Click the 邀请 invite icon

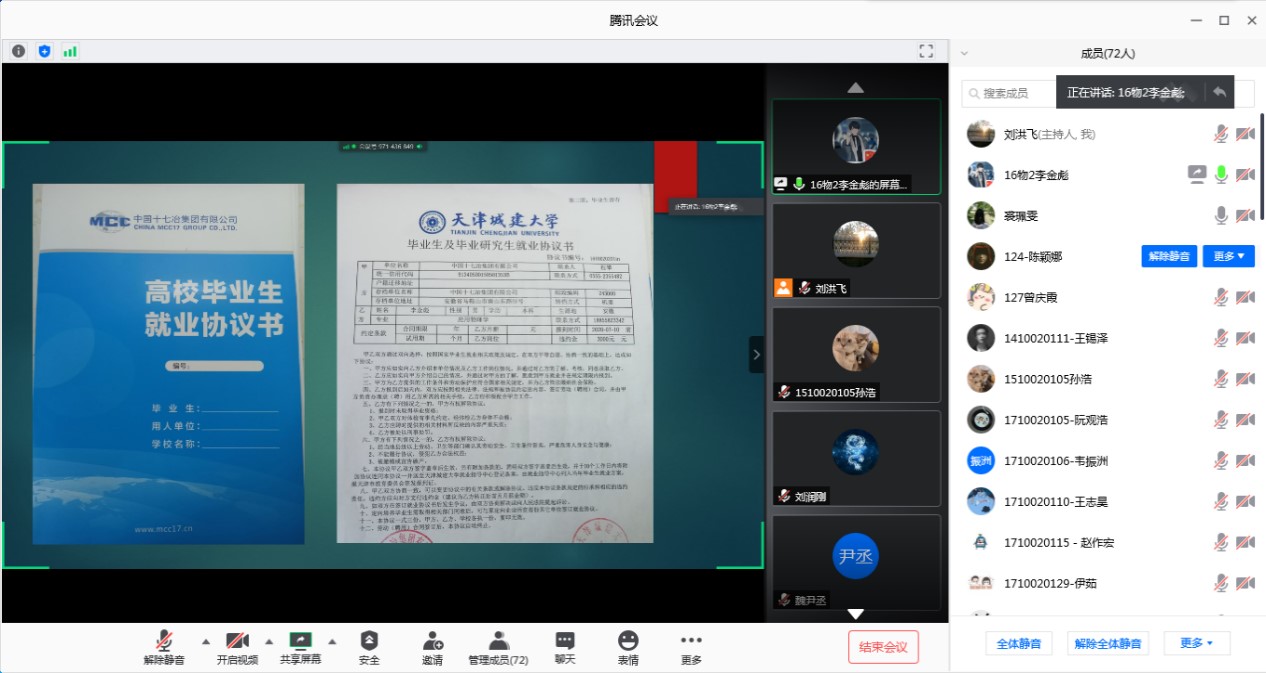point(432,647)
